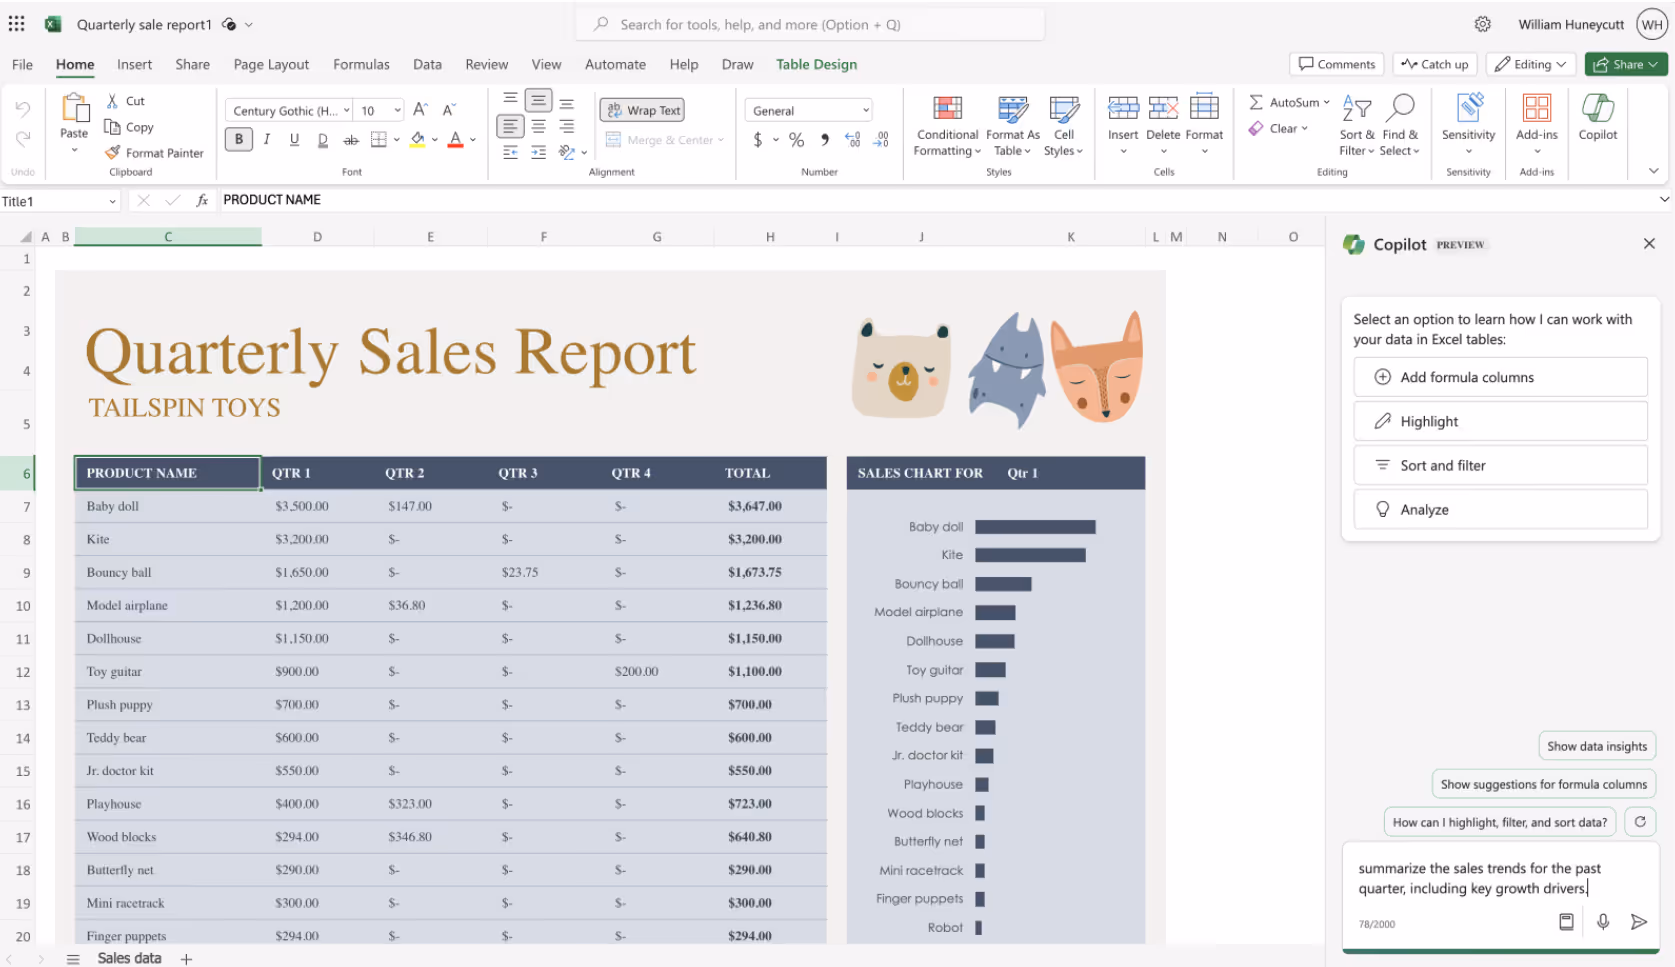Screen dimensions: 1675x967
Task: Click the Delete cells icon
Action: coord(1163,108)
